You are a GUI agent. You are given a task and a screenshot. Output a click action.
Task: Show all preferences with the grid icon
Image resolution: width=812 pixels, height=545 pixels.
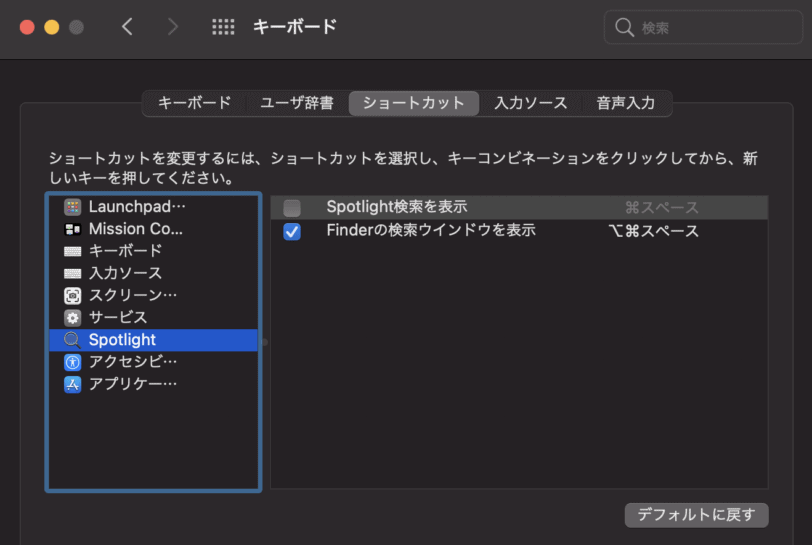[x=223, y=27]
